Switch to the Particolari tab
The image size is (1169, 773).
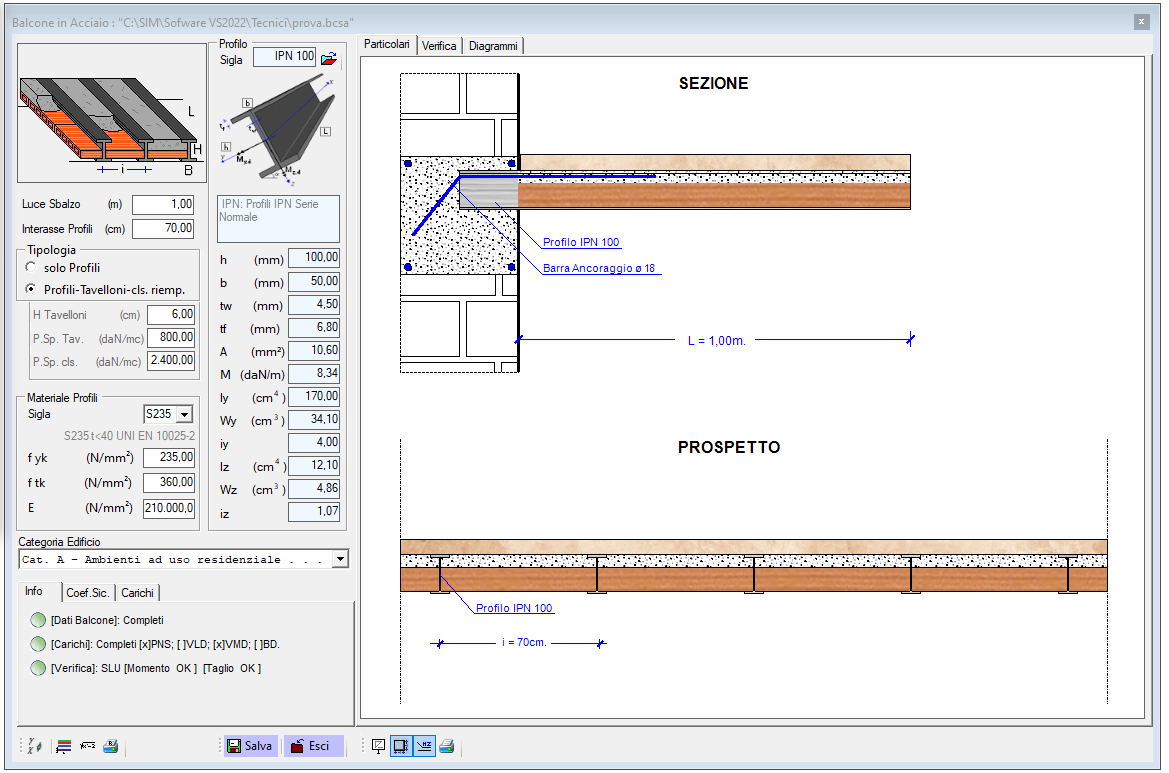[386, 45]
